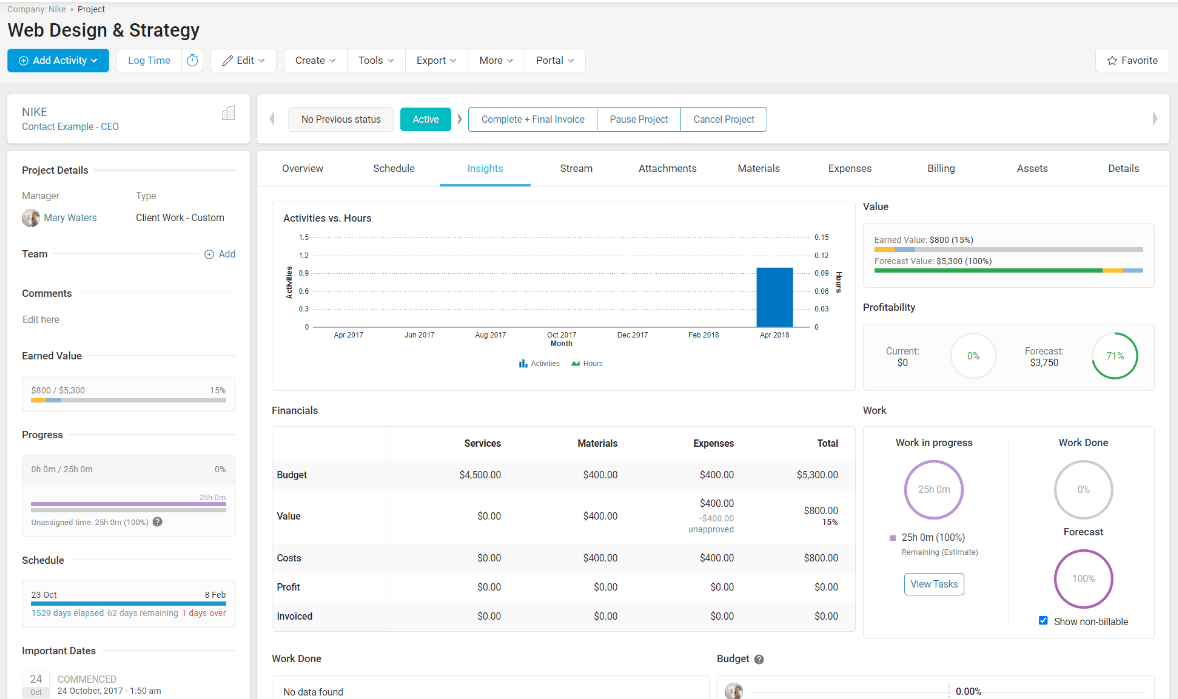Click Complete + Final Invoice button
This screenshot has height=699, width=1178.
pos(532,120)
